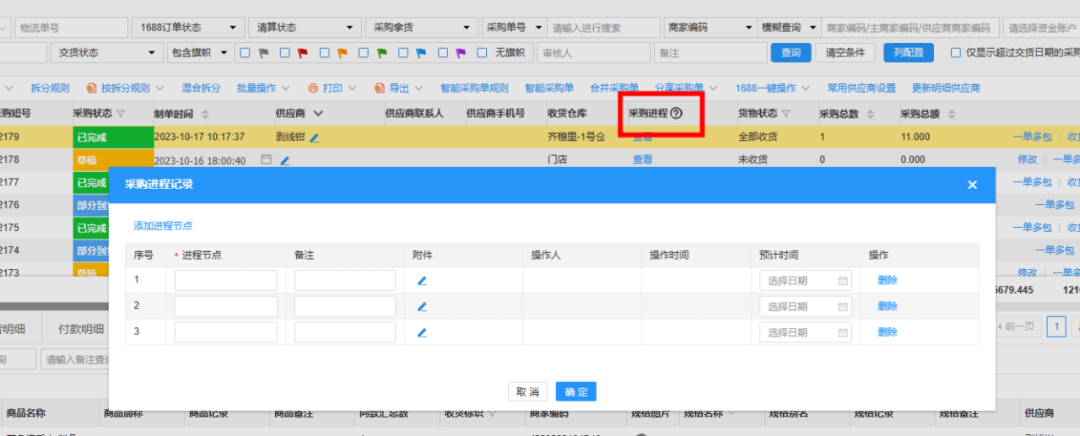Focus the 请输入进行搜索 field
Viewport: 1080px width, 436px height.
click(x=604, y=28)
